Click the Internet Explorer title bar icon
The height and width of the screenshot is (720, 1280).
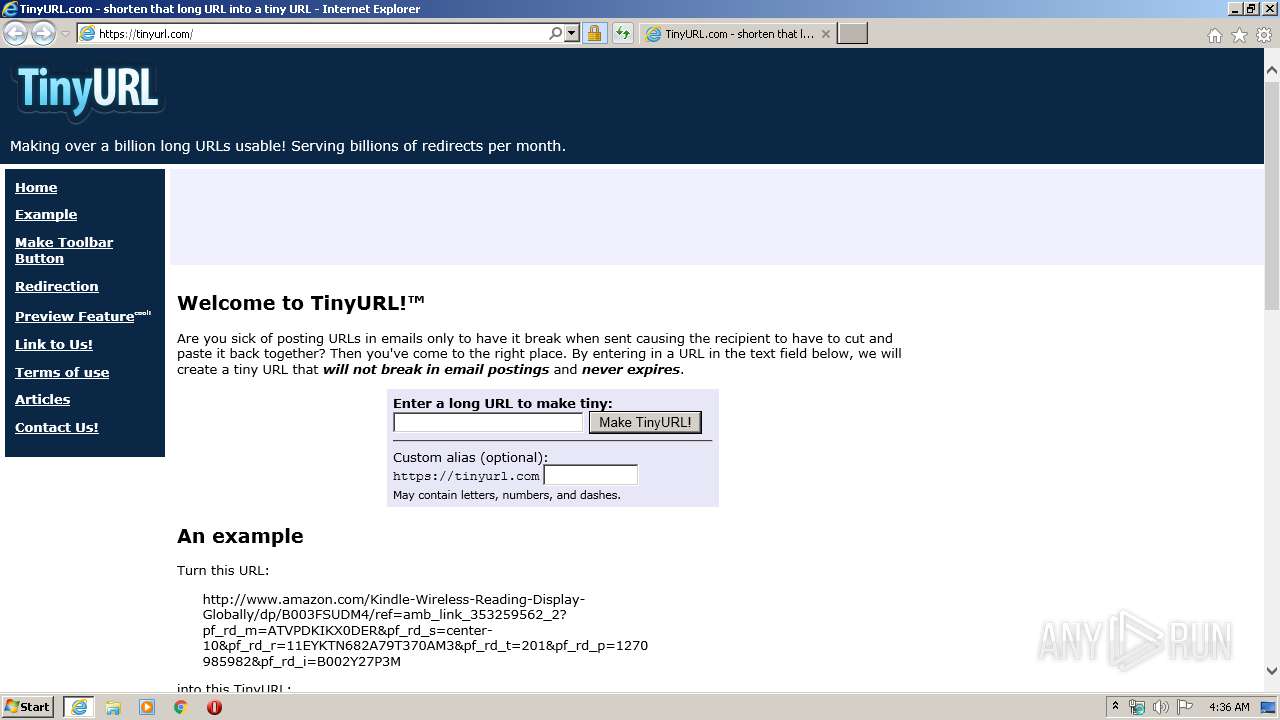[10, 9]
